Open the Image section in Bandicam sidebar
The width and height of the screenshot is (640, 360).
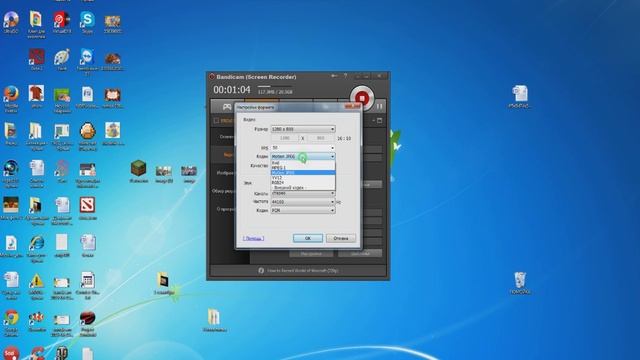coord(225,173)
